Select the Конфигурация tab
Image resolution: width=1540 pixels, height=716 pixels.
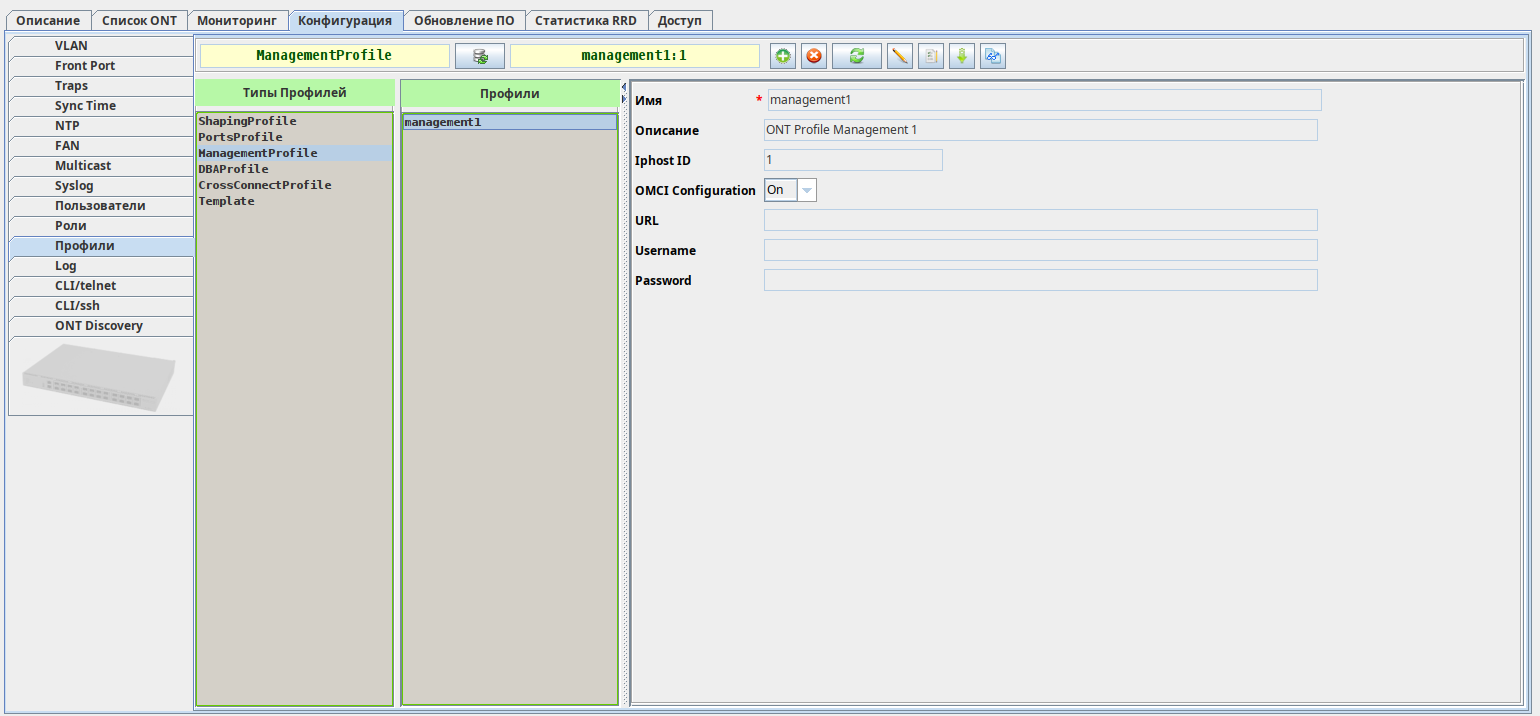tap(345, 20)
